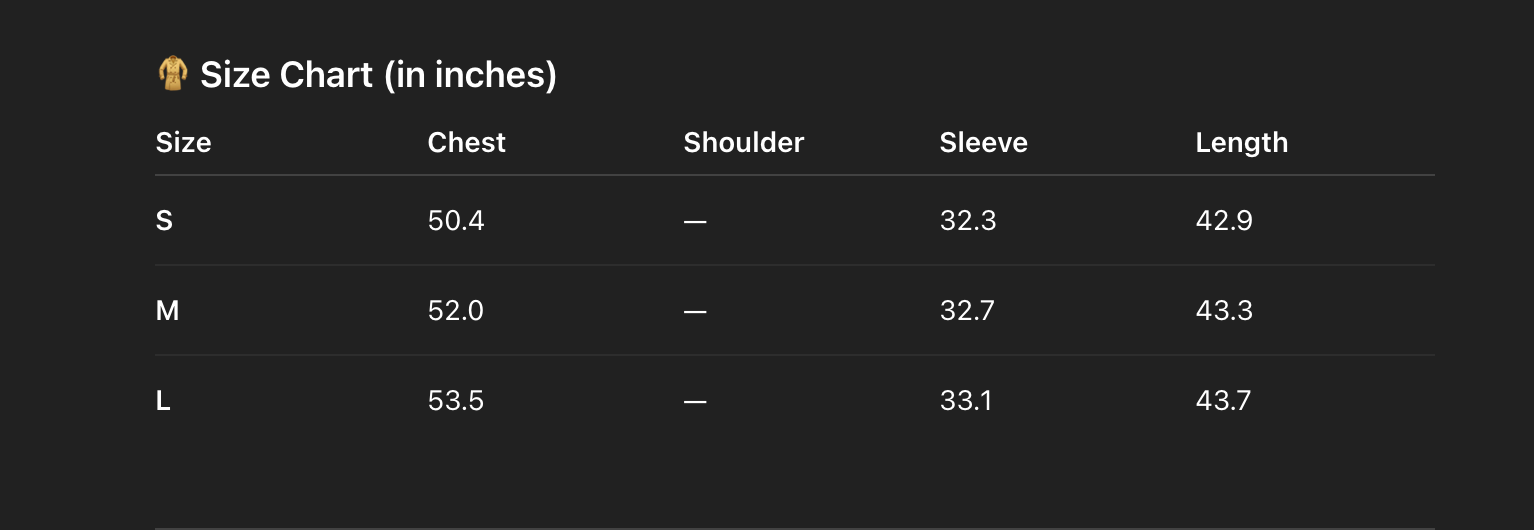
Task: Select the L size row label
Action: 163,401
